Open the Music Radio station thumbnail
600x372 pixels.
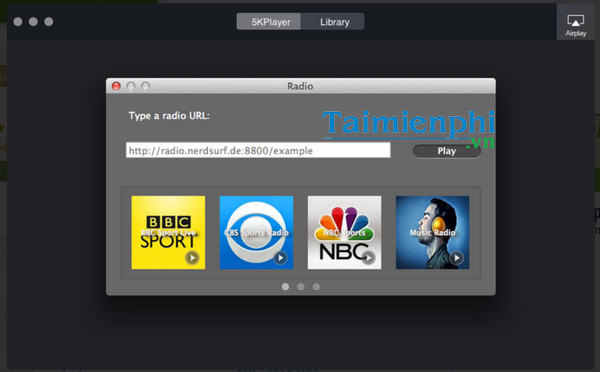[432, 232]
